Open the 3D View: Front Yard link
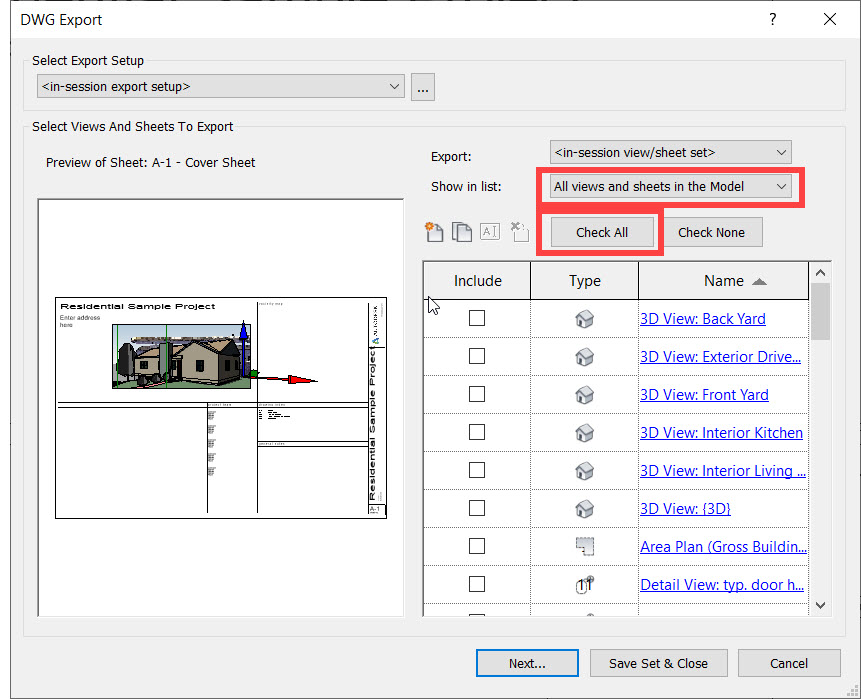This screenshot has height=699, width=861. tap(705, 394)
